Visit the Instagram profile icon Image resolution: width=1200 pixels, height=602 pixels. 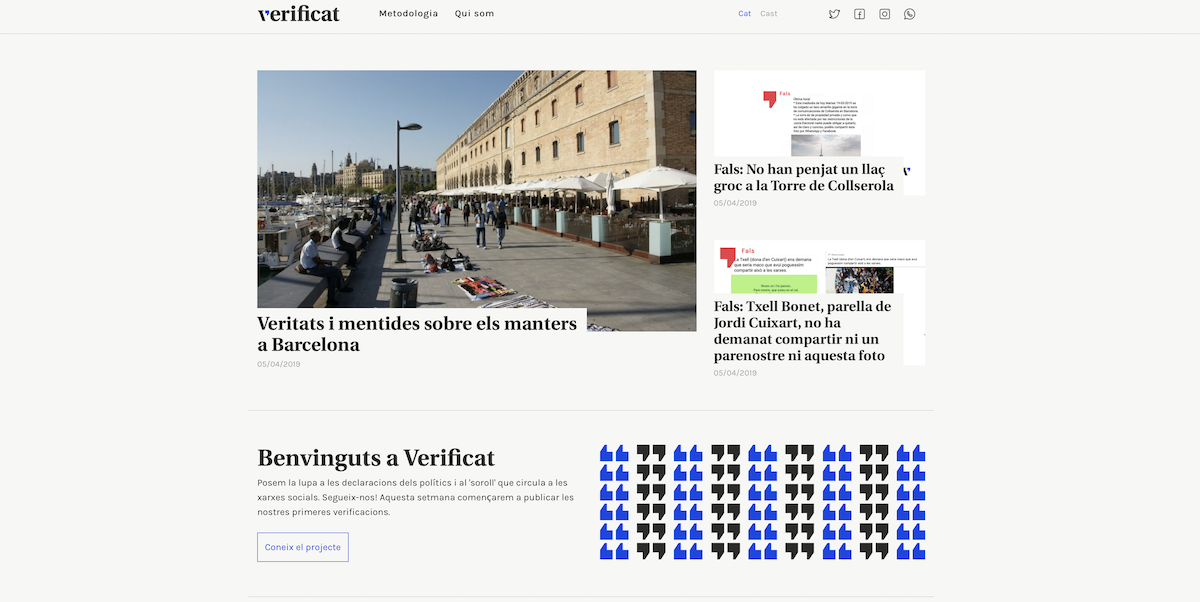884,14
